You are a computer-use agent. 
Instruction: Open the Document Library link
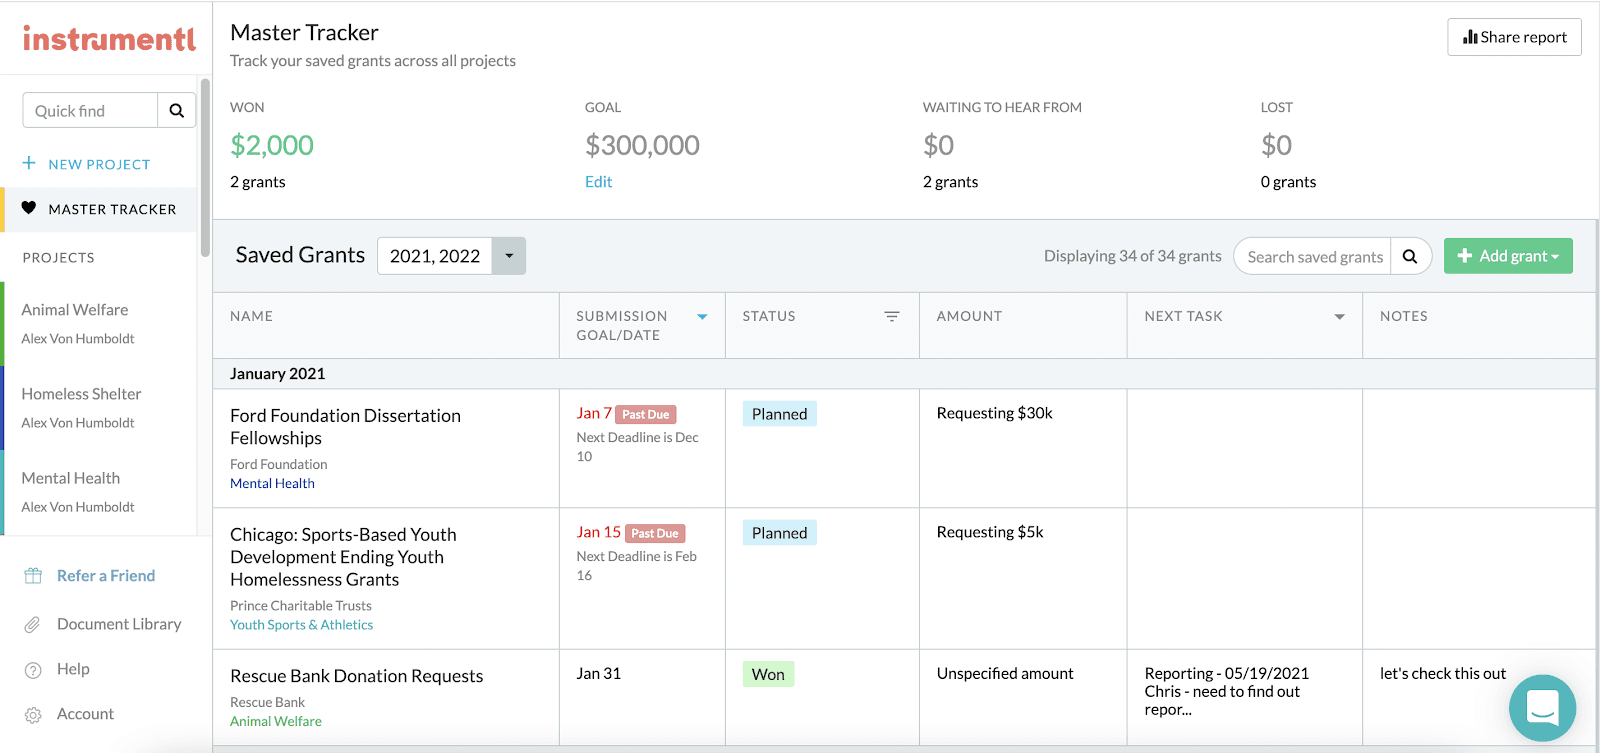coord(119,624)
